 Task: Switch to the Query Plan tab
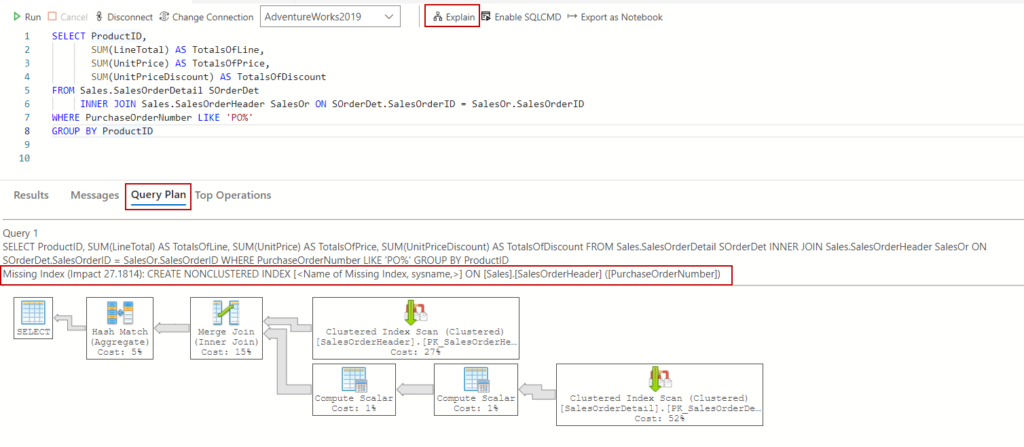[x=159, y=195]
